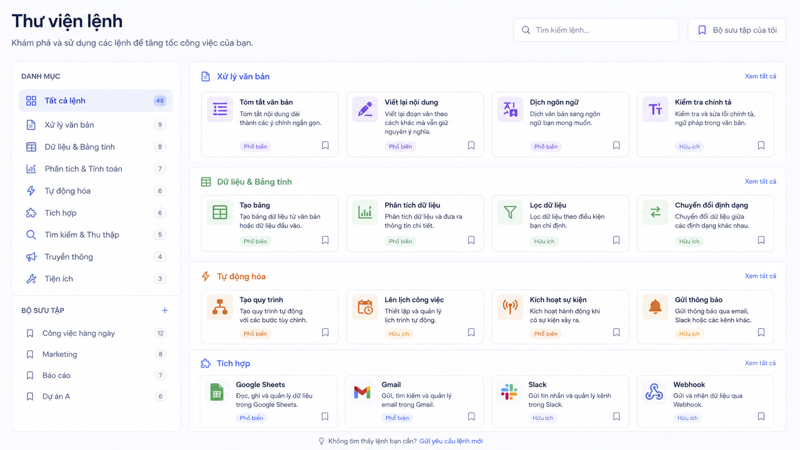Click the Lọc dữ liệu funnel icon
This screenshot has width=800, height=450.
click(x=510, y=212)
